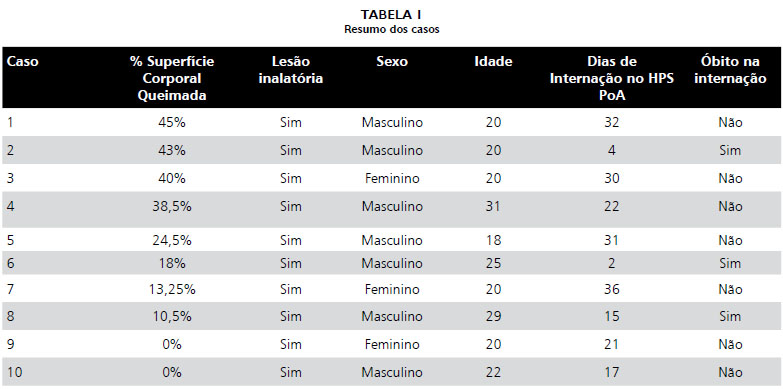783x389 pixels.
Task: Click the 36 days value in case 7
Action: (x=612, y=290)
